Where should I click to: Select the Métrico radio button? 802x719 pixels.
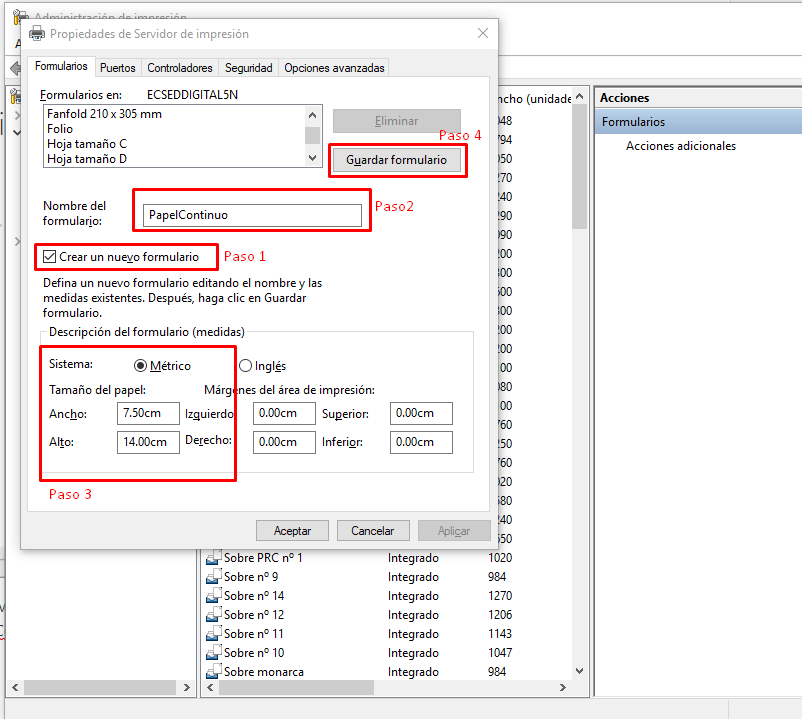[x=141, y=366]
